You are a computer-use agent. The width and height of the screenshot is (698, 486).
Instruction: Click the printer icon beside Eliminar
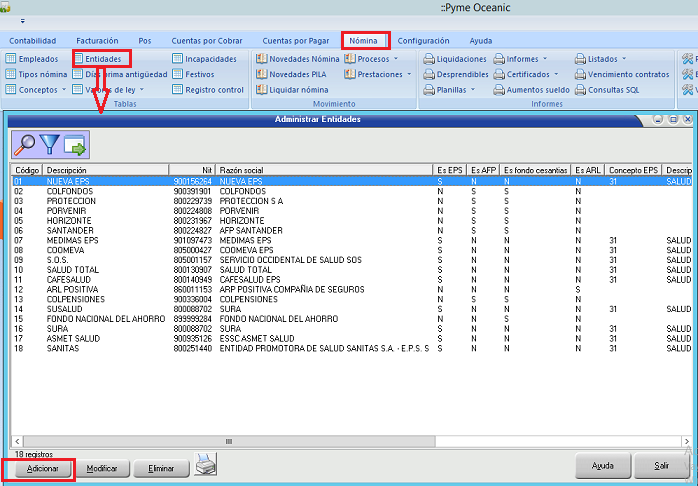pyautogui.click(x=205, y=464)
